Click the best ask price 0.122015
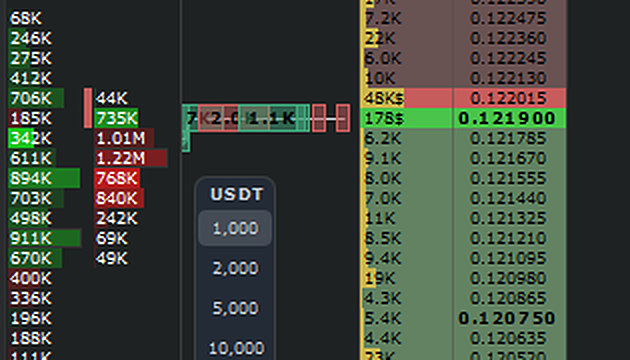 [x=508, y=98]
